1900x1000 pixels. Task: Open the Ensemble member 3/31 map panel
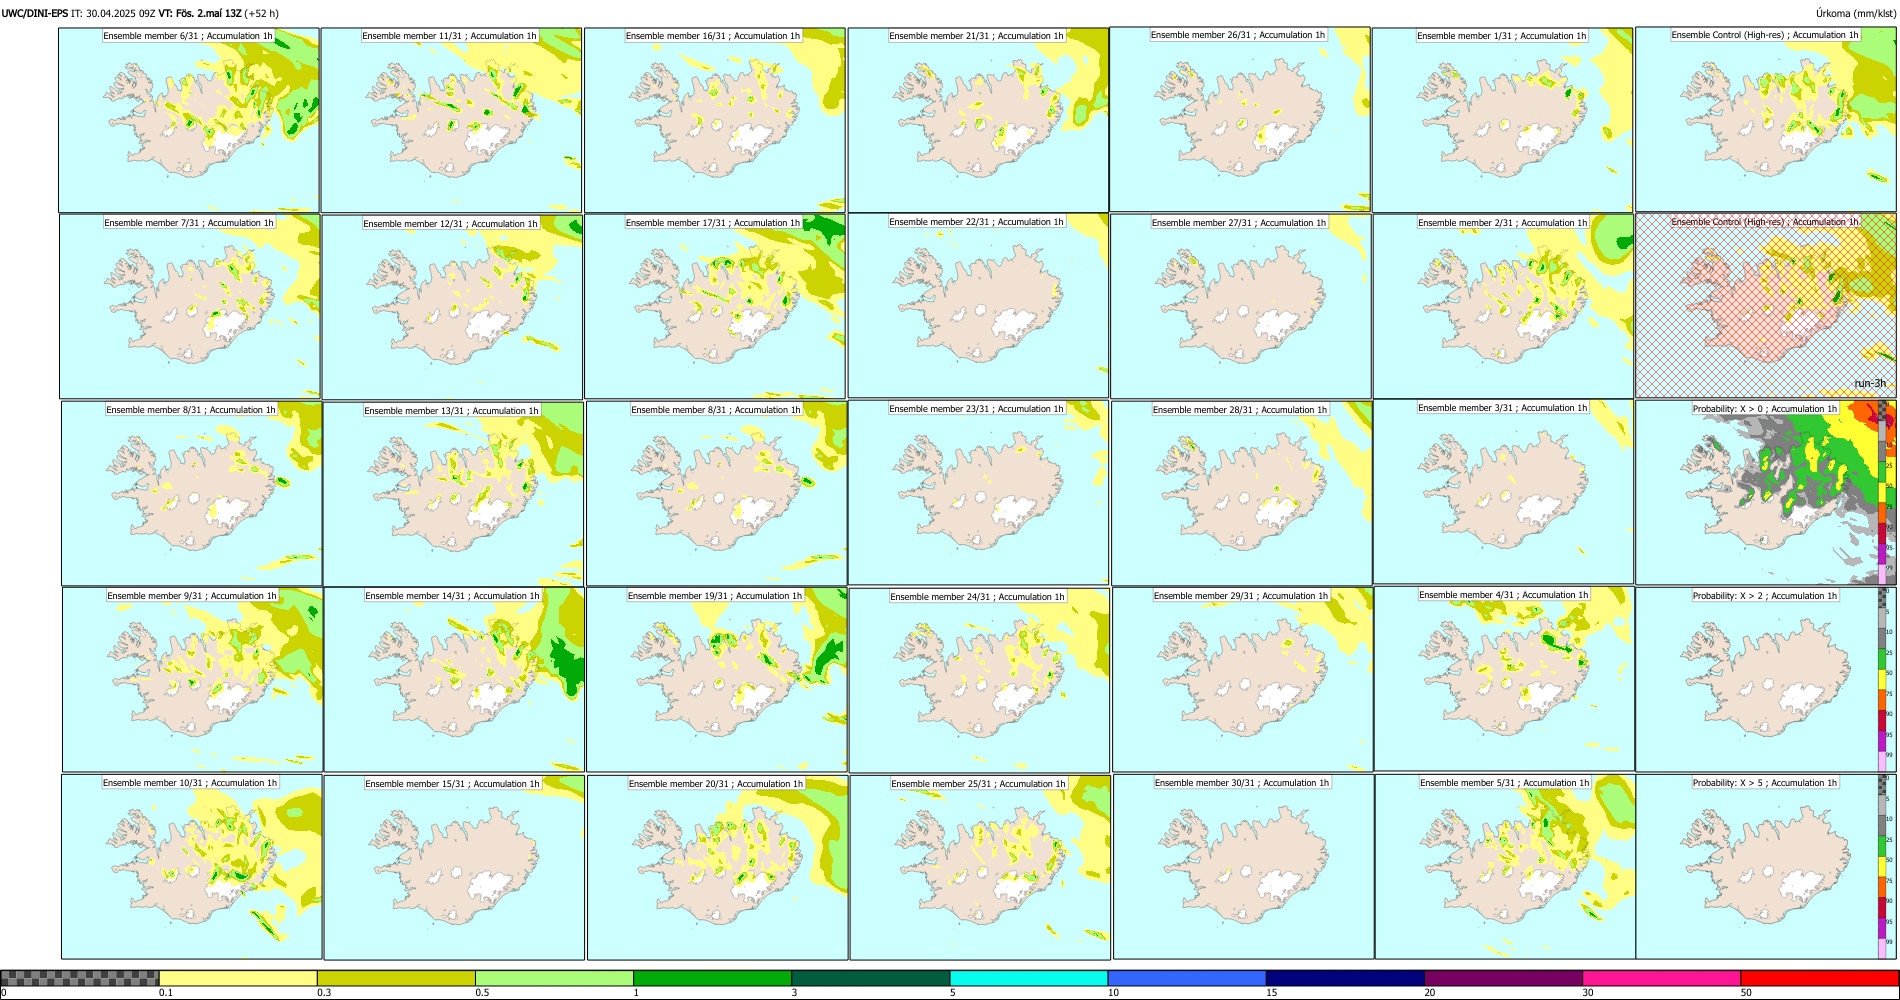(1503, 492)
